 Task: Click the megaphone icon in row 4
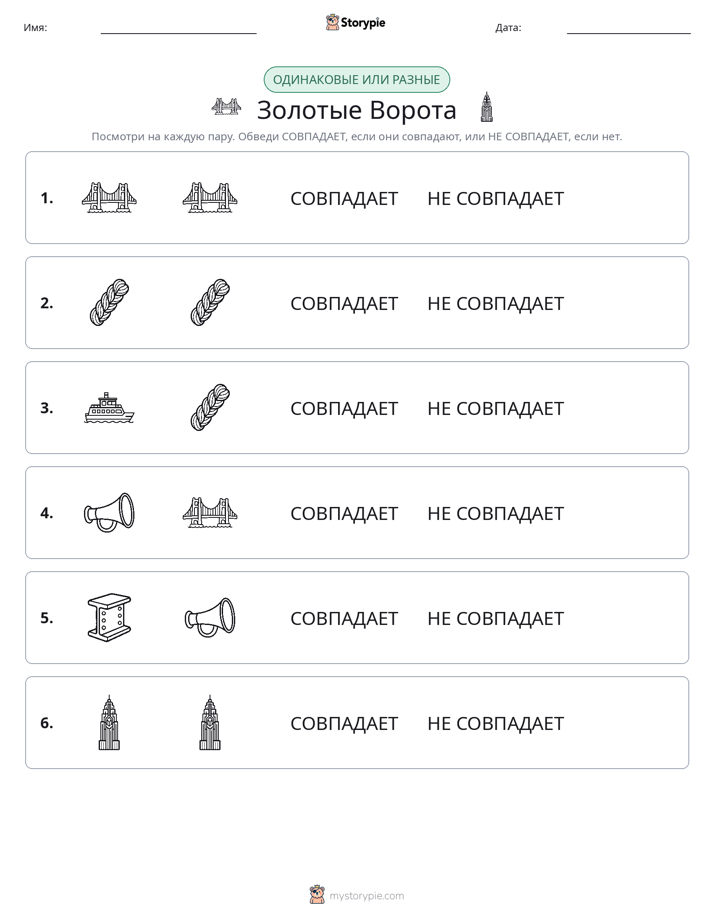pyautogui.click(x=109, y=513)
